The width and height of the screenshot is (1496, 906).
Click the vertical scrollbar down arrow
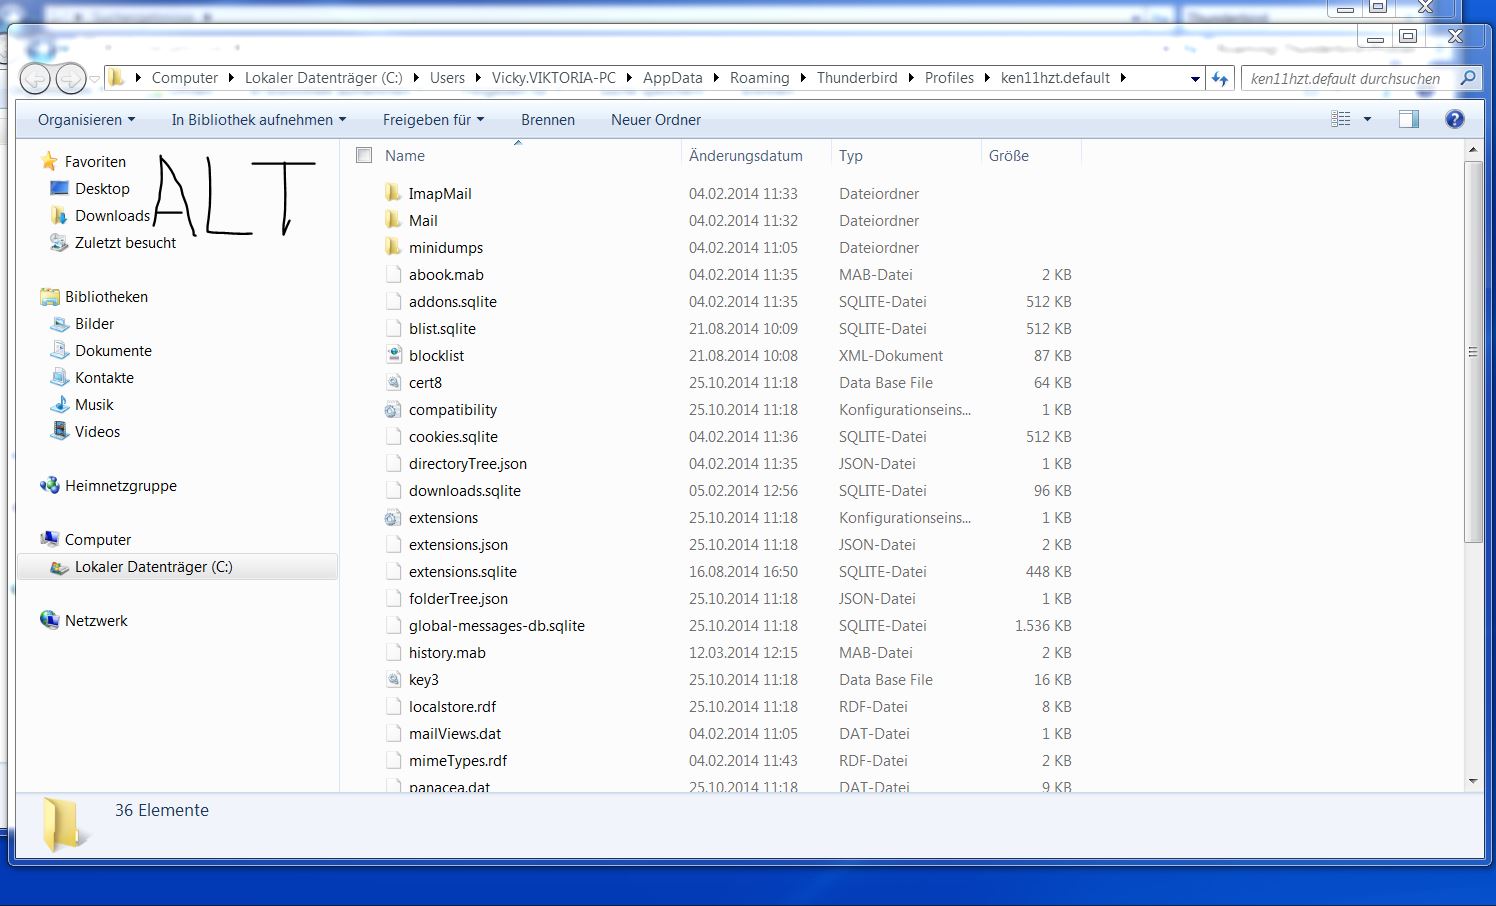tap(1472, 781)
